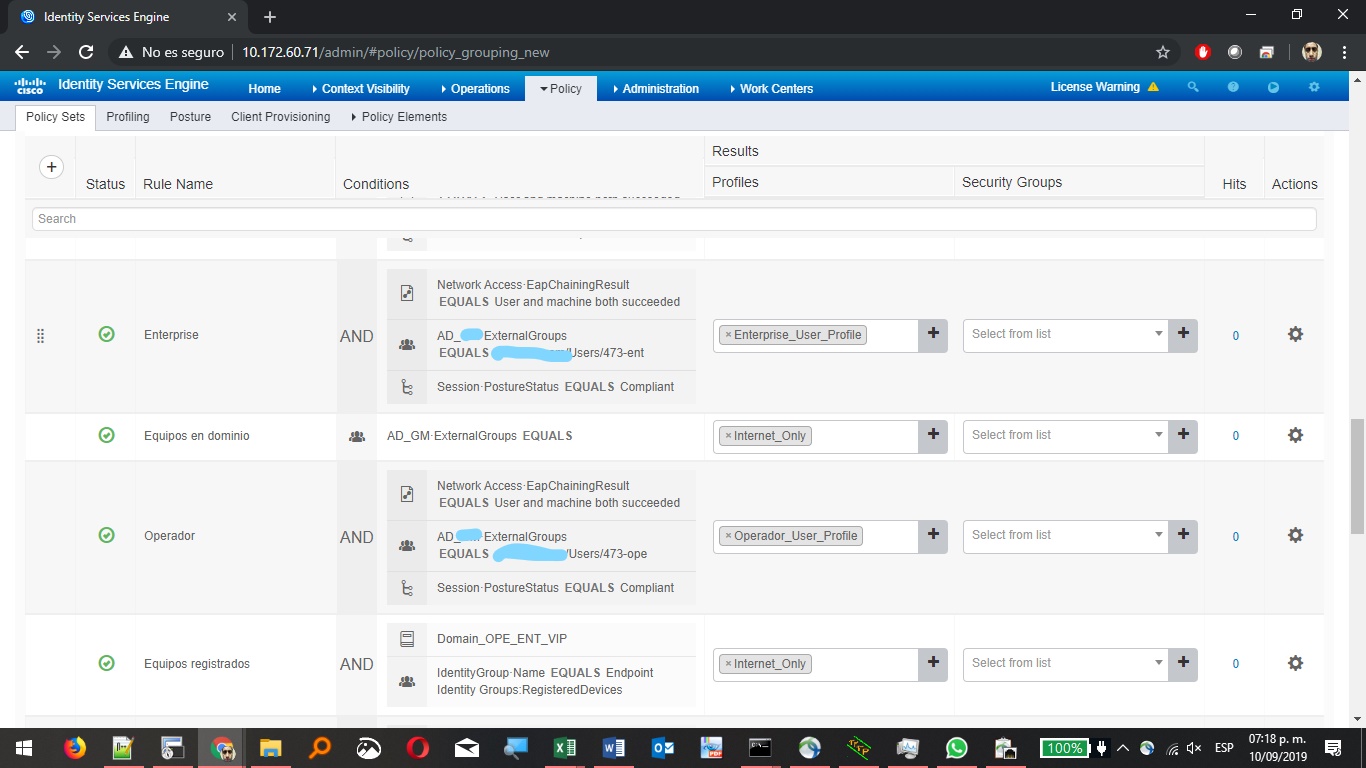Switch to the Posture tab
Image resolution: width=1366 pixels, height=768 pixels.
tap(190, 117)
